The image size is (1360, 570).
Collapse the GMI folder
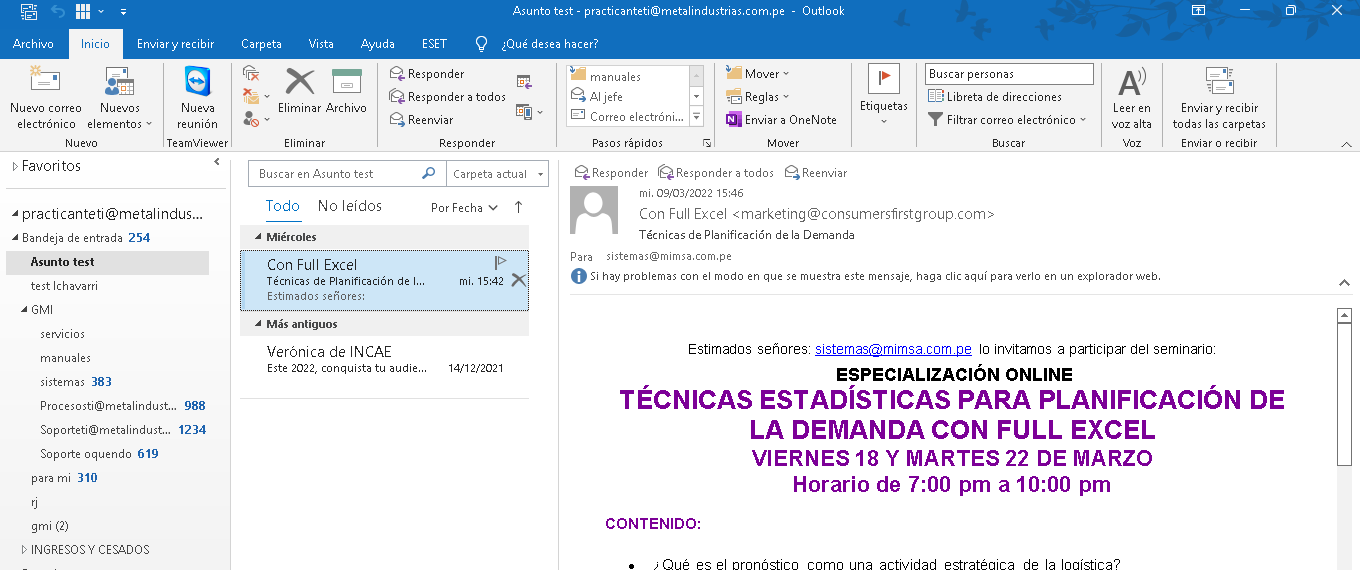(x=24, y=310)
